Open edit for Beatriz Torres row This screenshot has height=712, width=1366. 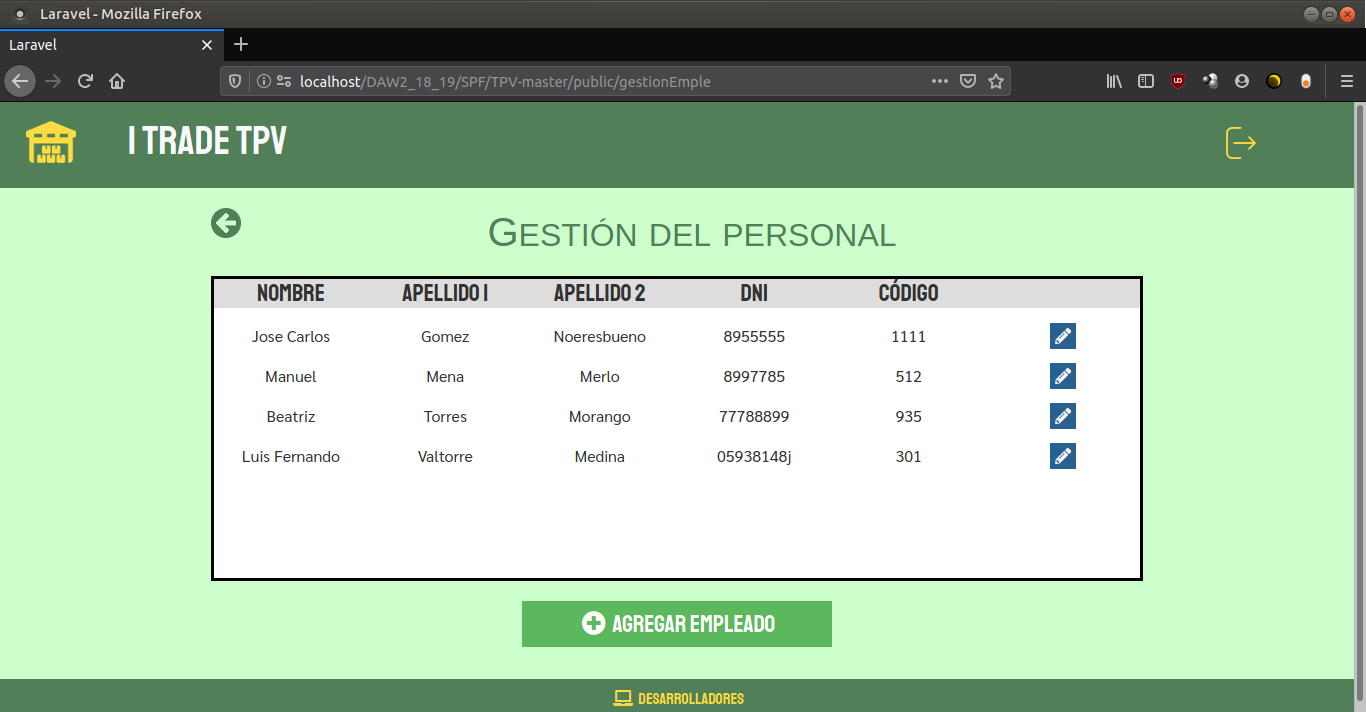pos(1062,416)
